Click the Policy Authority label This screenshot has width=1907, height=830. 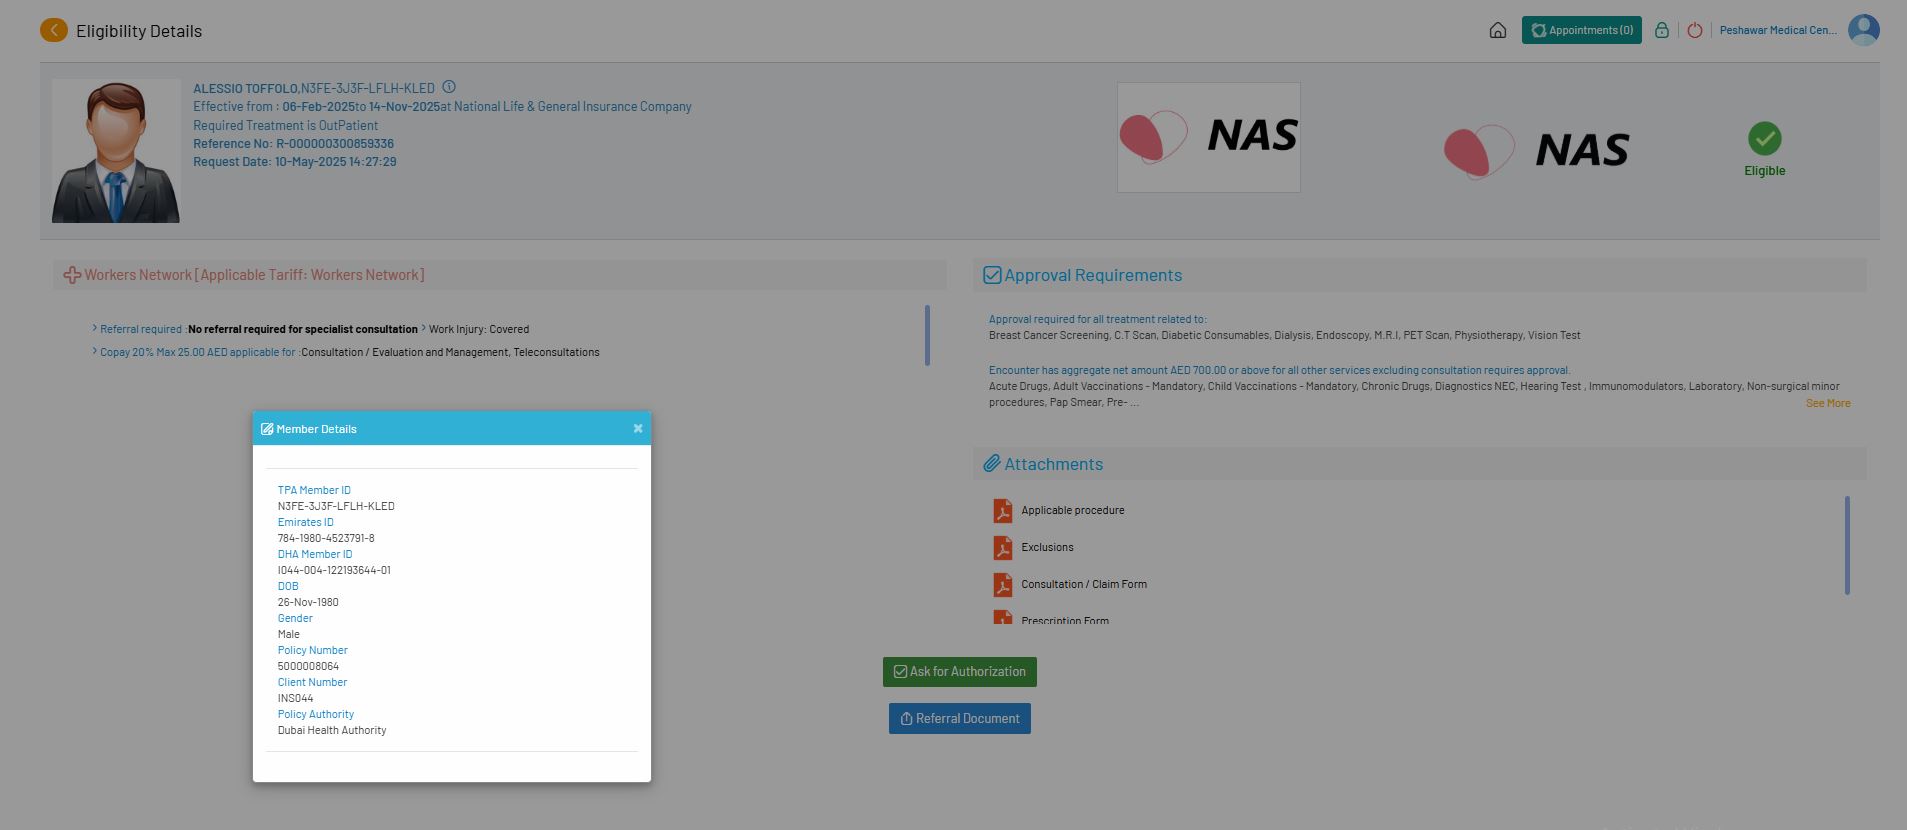click(316, 714)
